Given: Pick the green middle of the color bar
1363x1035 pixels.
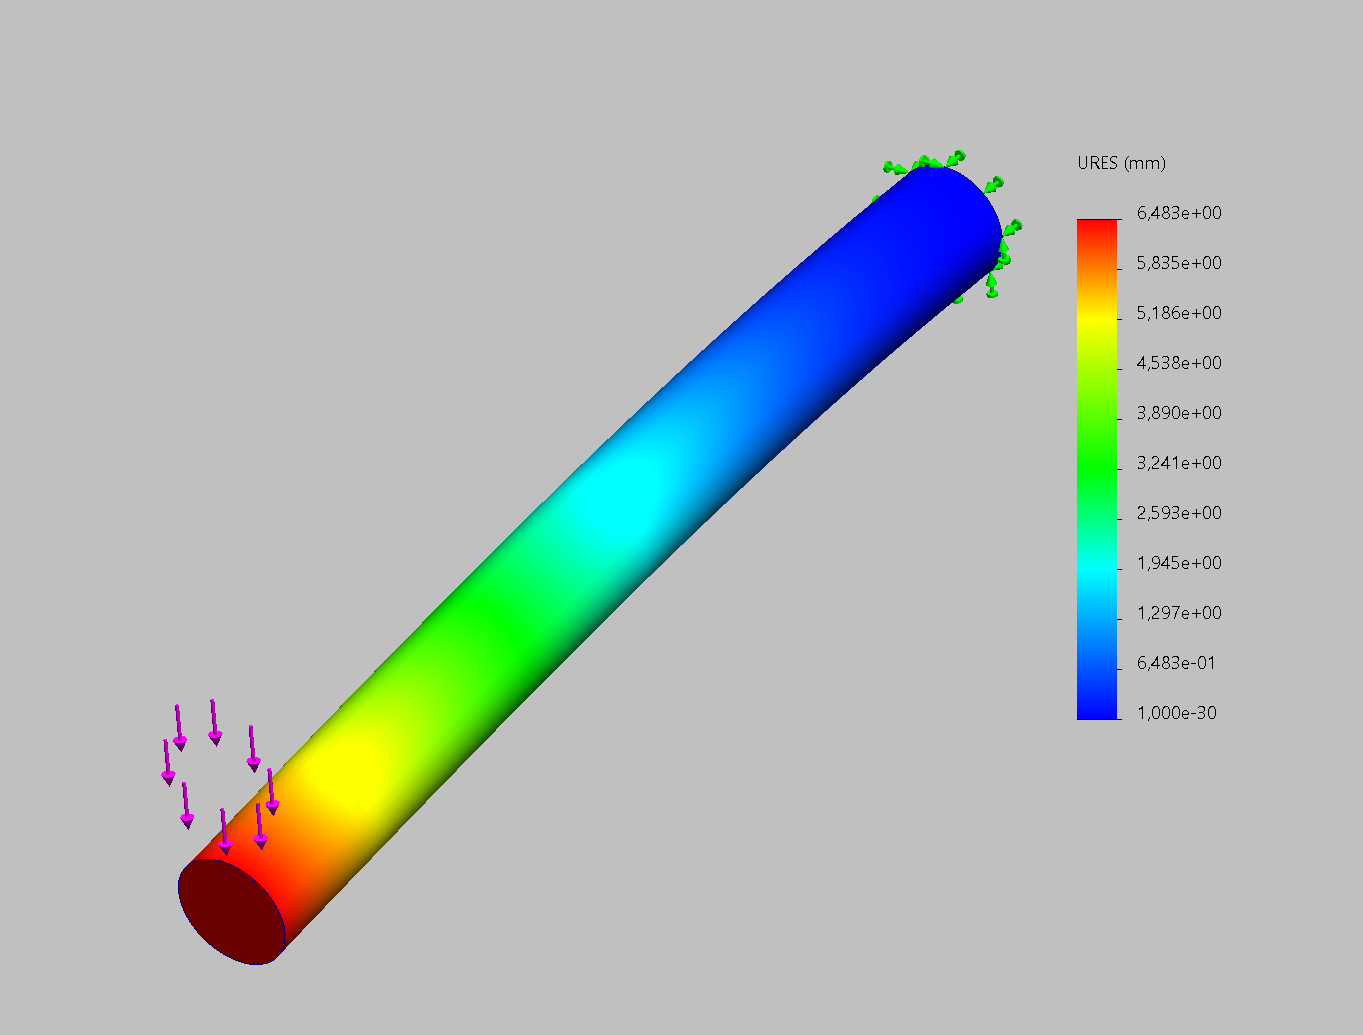Looking at the screenshot, I should click(1097, 465).
